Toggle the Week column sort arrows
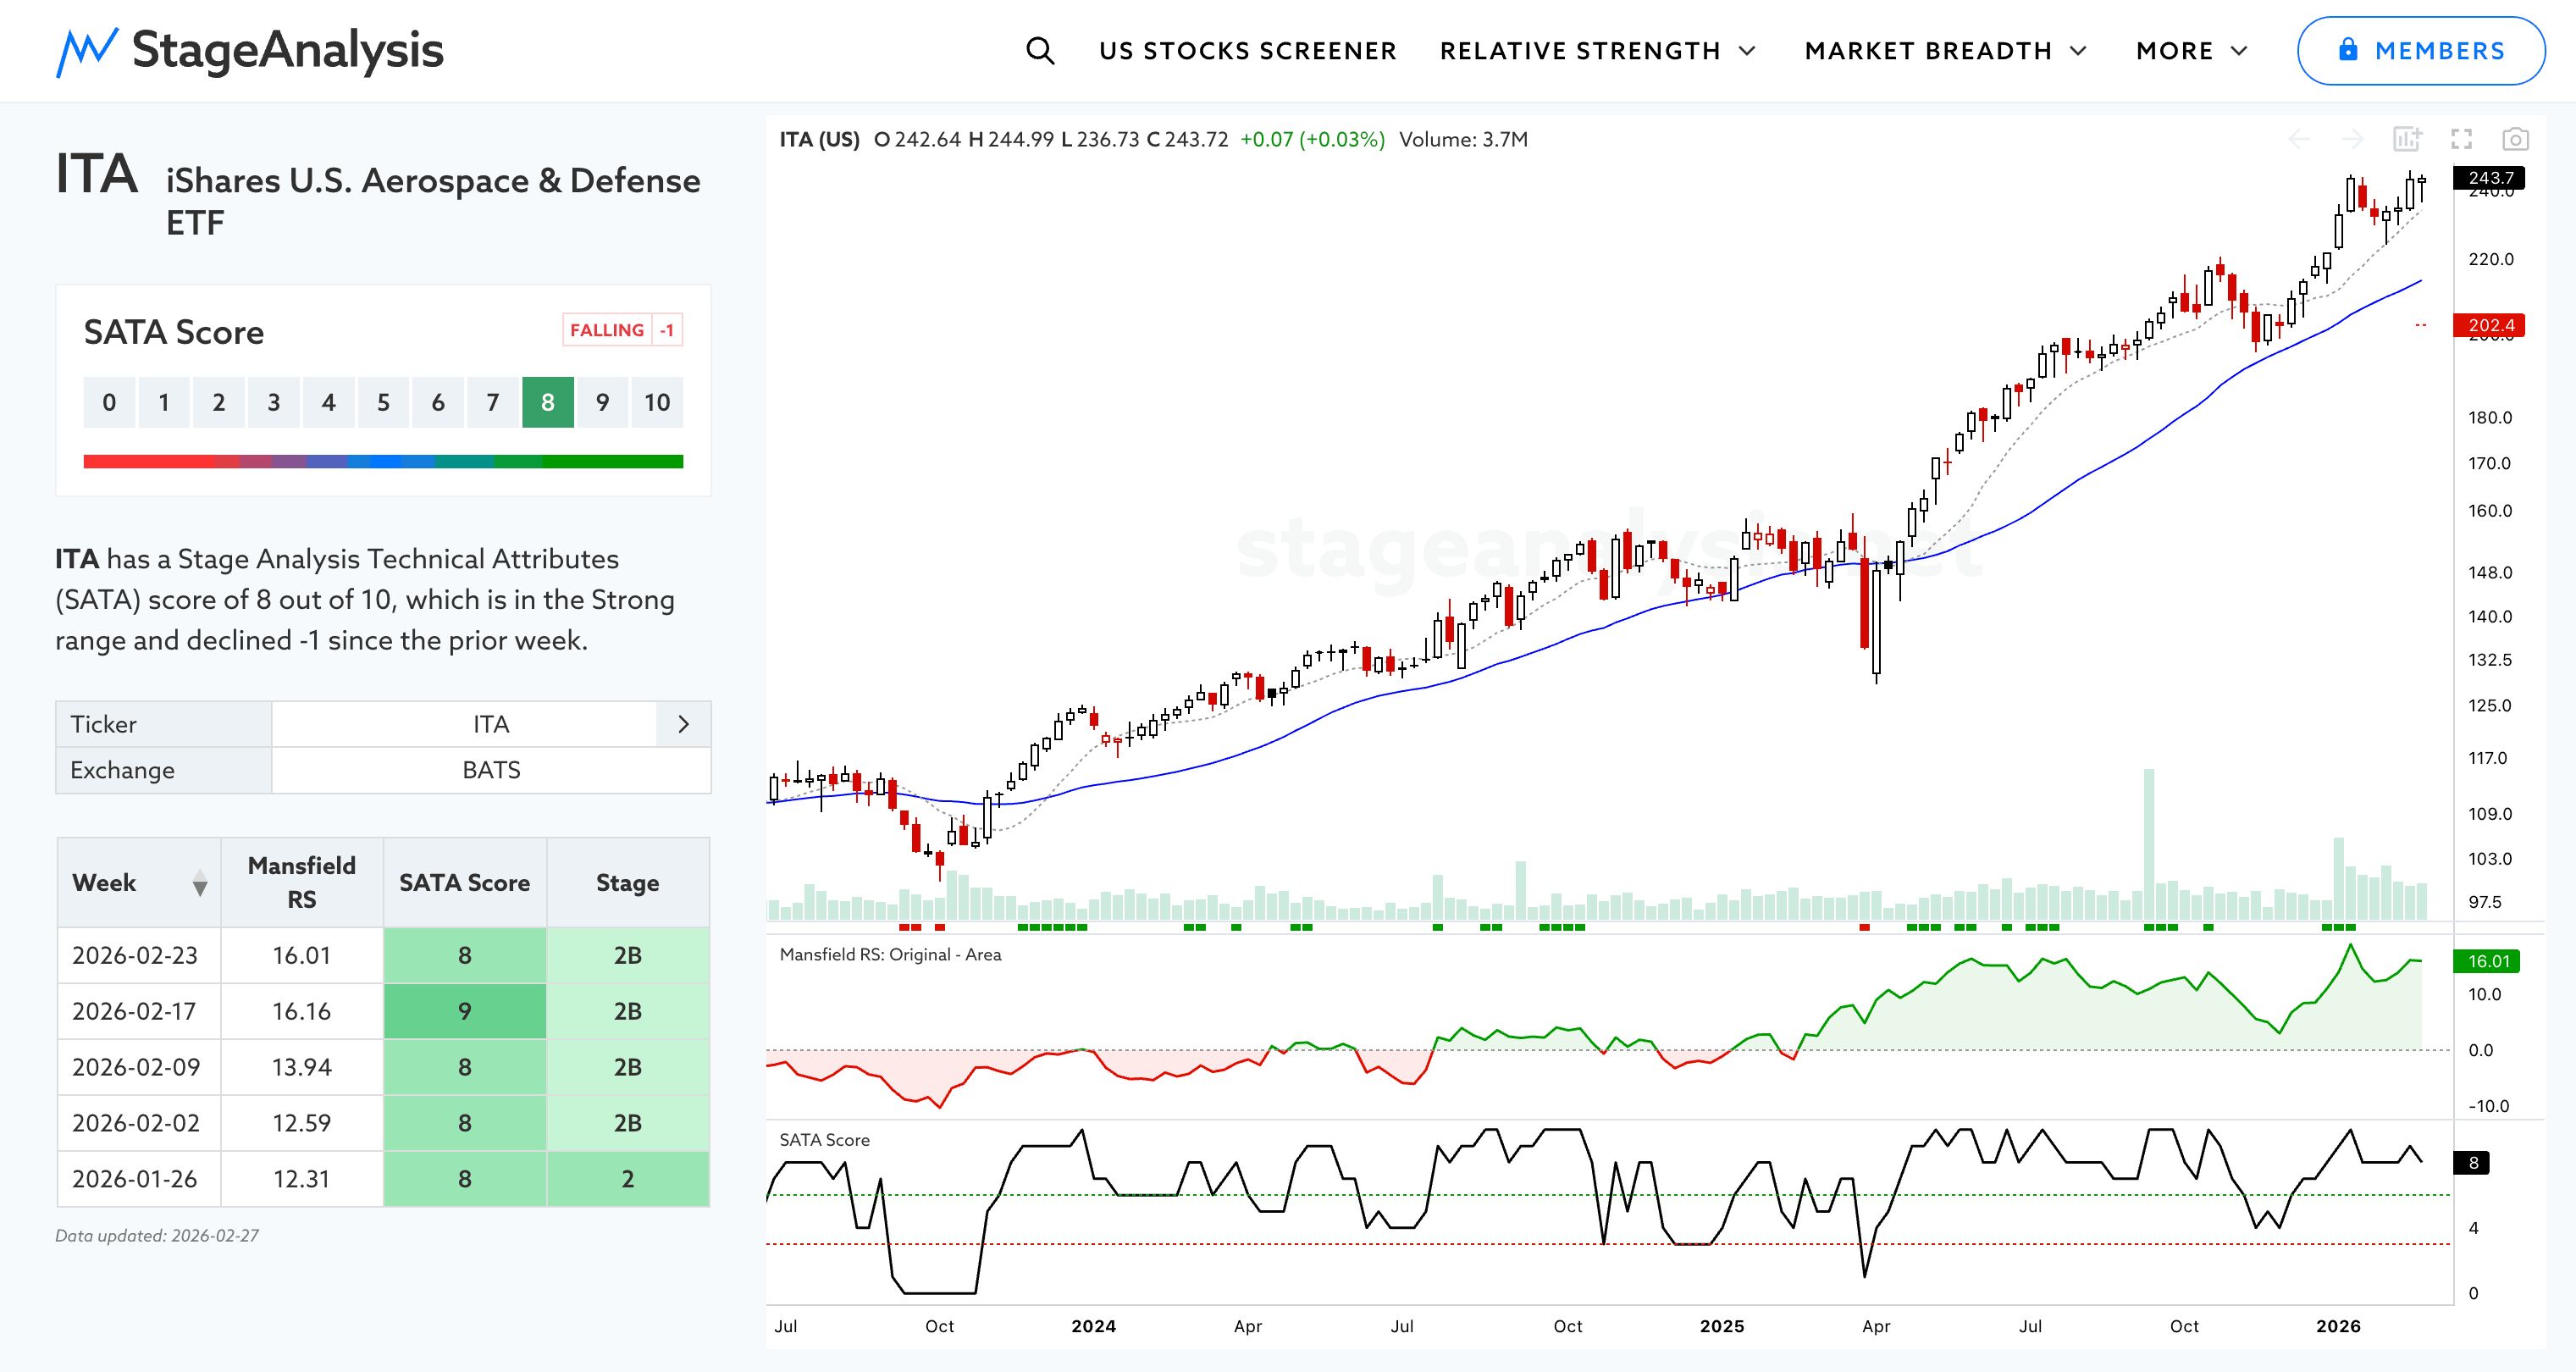Viewport: 2576px width, 1372px height. 200,883
